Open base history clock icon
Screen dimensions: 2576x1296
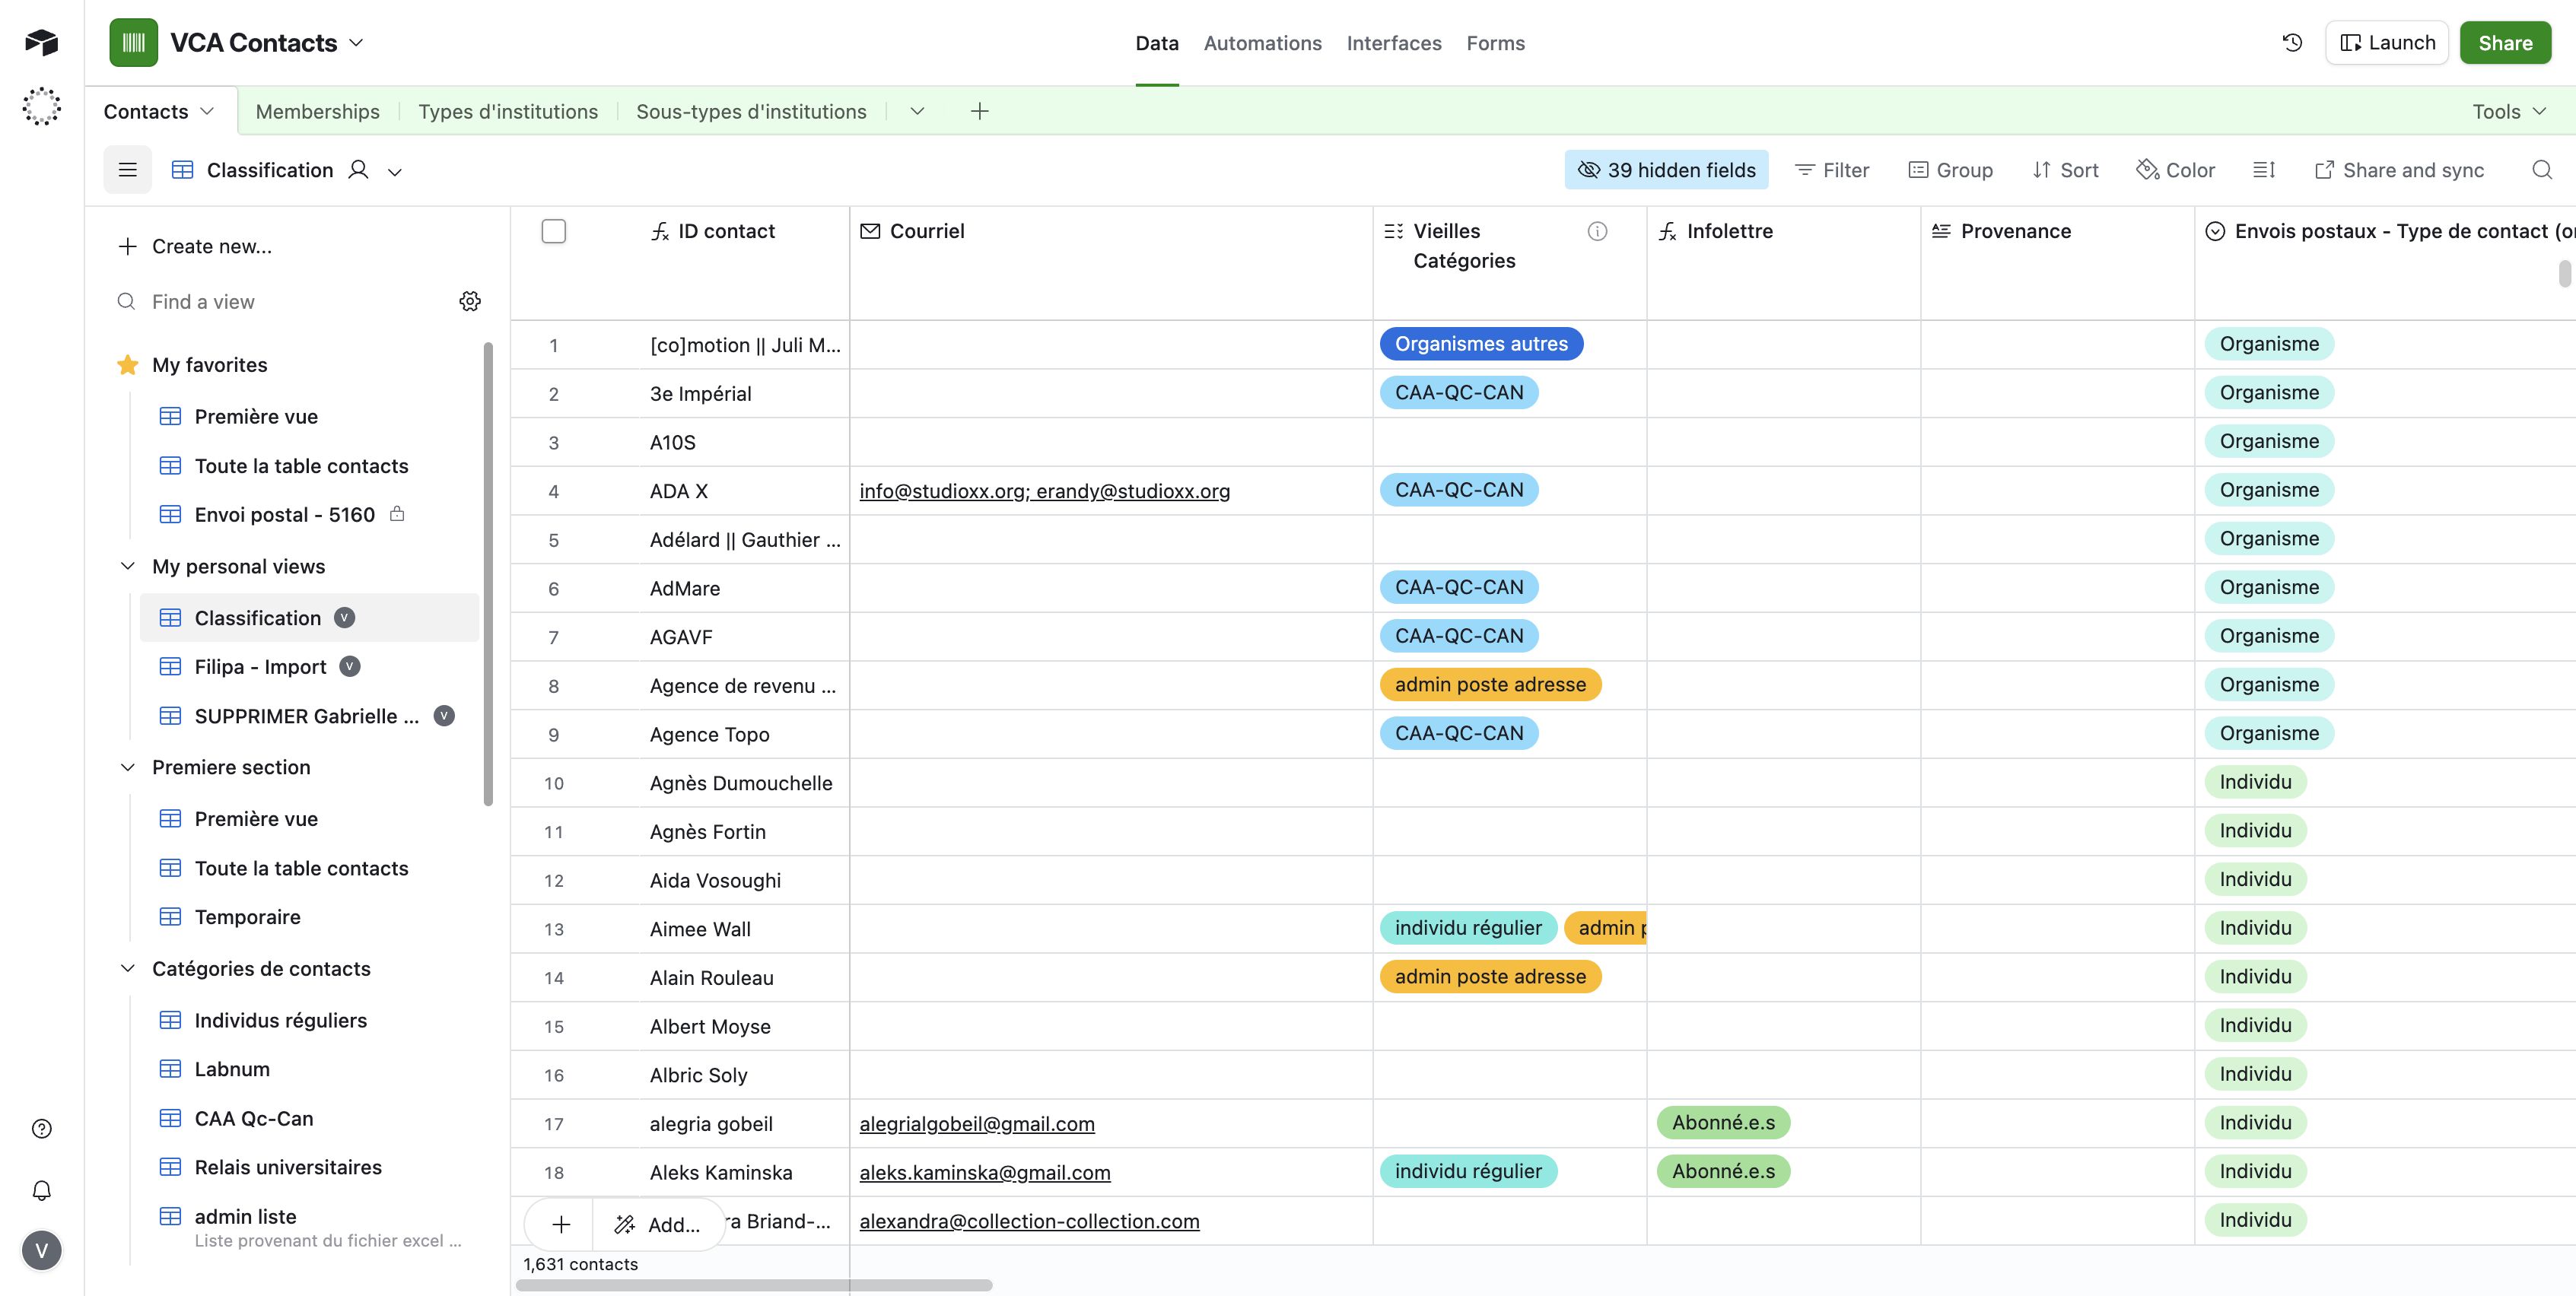(x=2292, y=42)
